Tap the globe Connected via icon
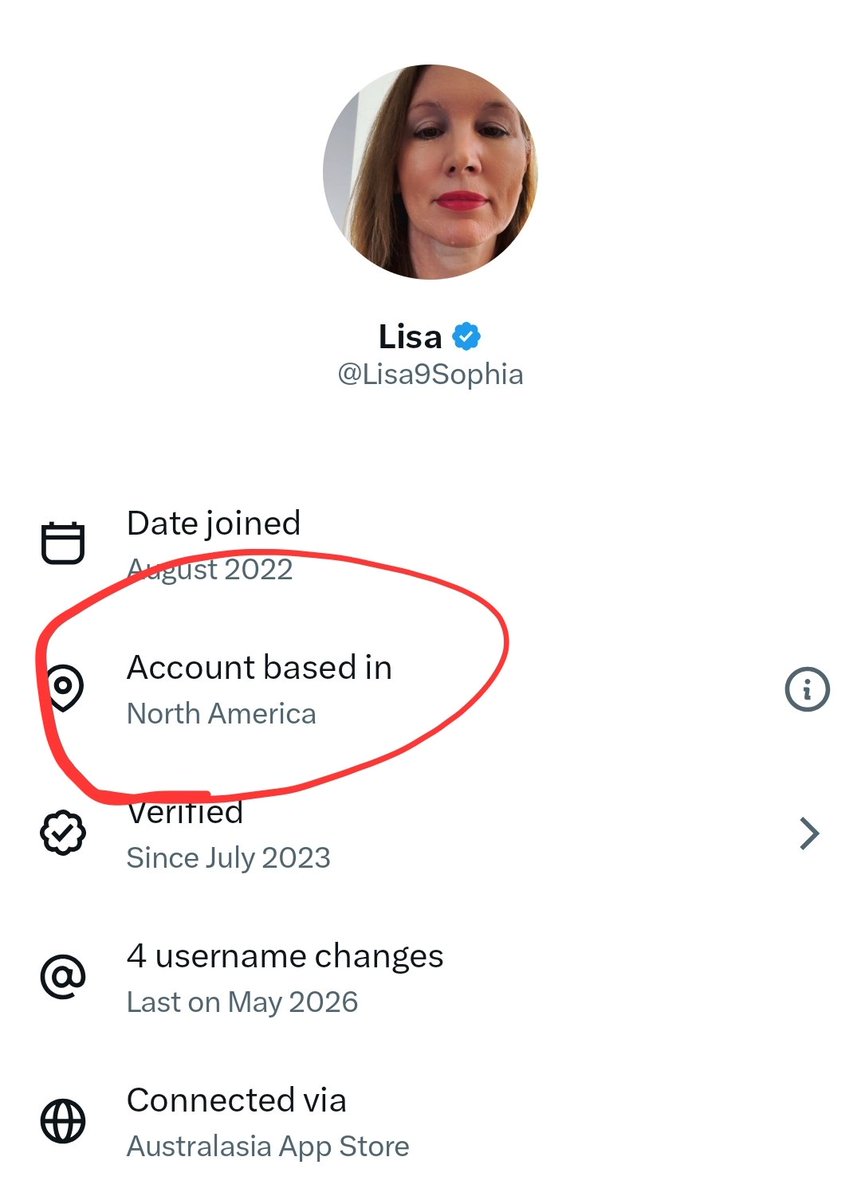The image size is (861, 1200). pos(63,1120)
